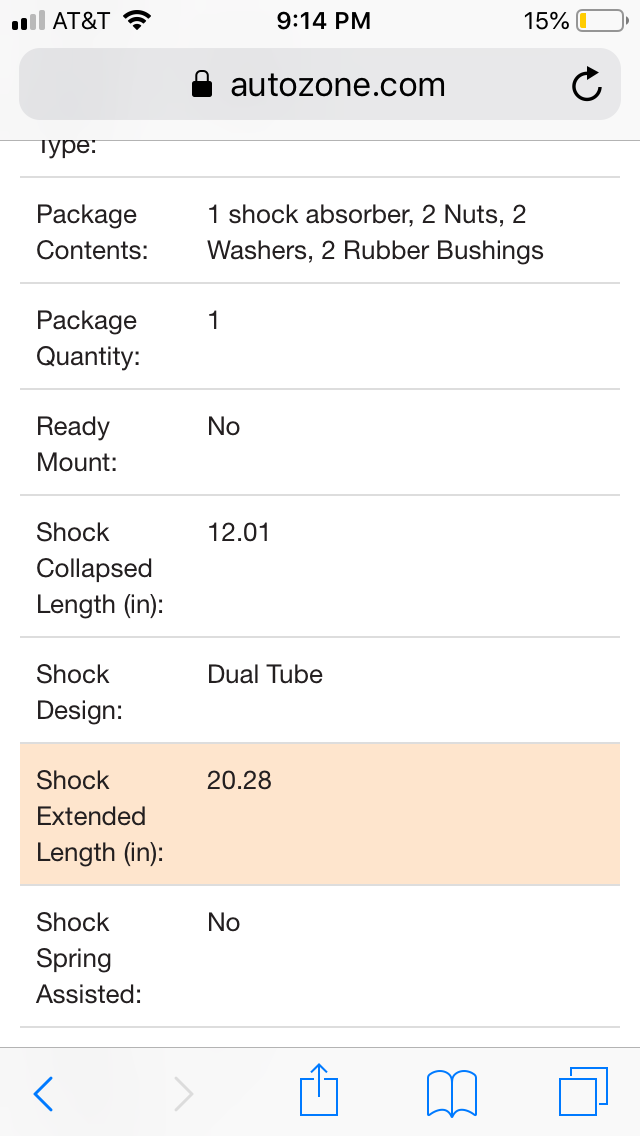Tap the forward chevron in the toolbar

click(183, 1093)
